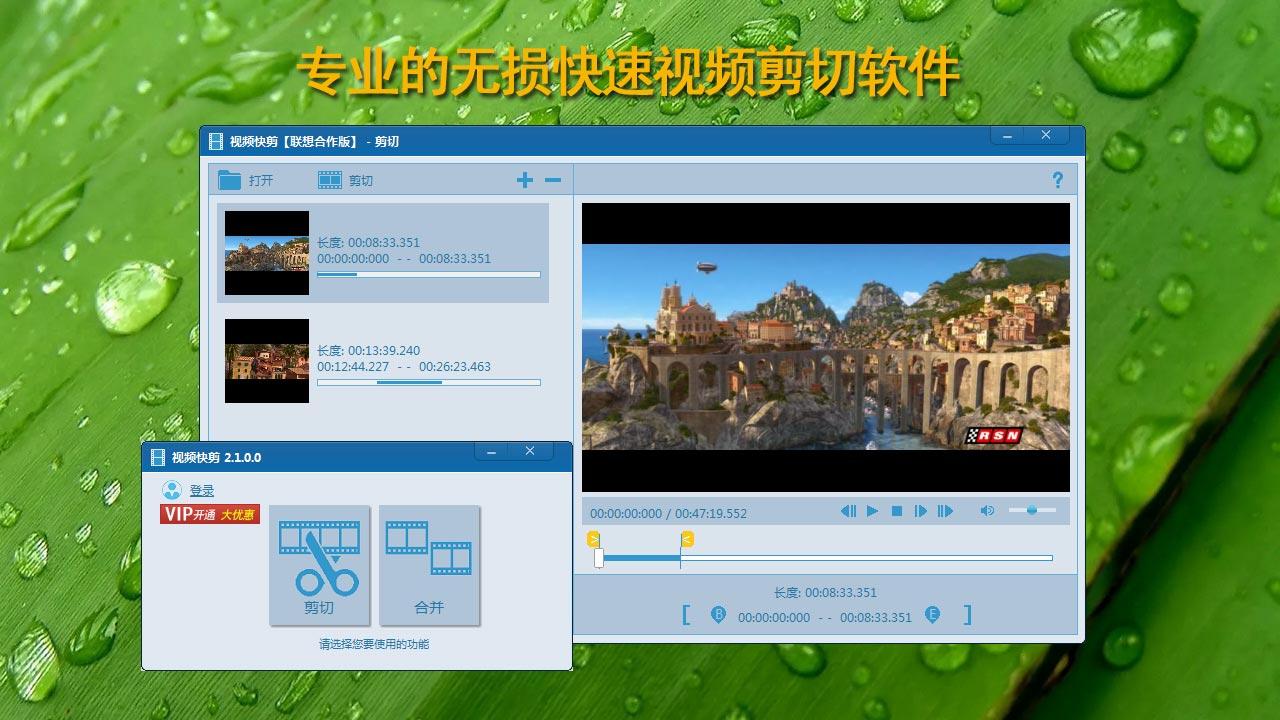
Task: Click the yellow end marker on timeline
Action: tap(686, 539)
